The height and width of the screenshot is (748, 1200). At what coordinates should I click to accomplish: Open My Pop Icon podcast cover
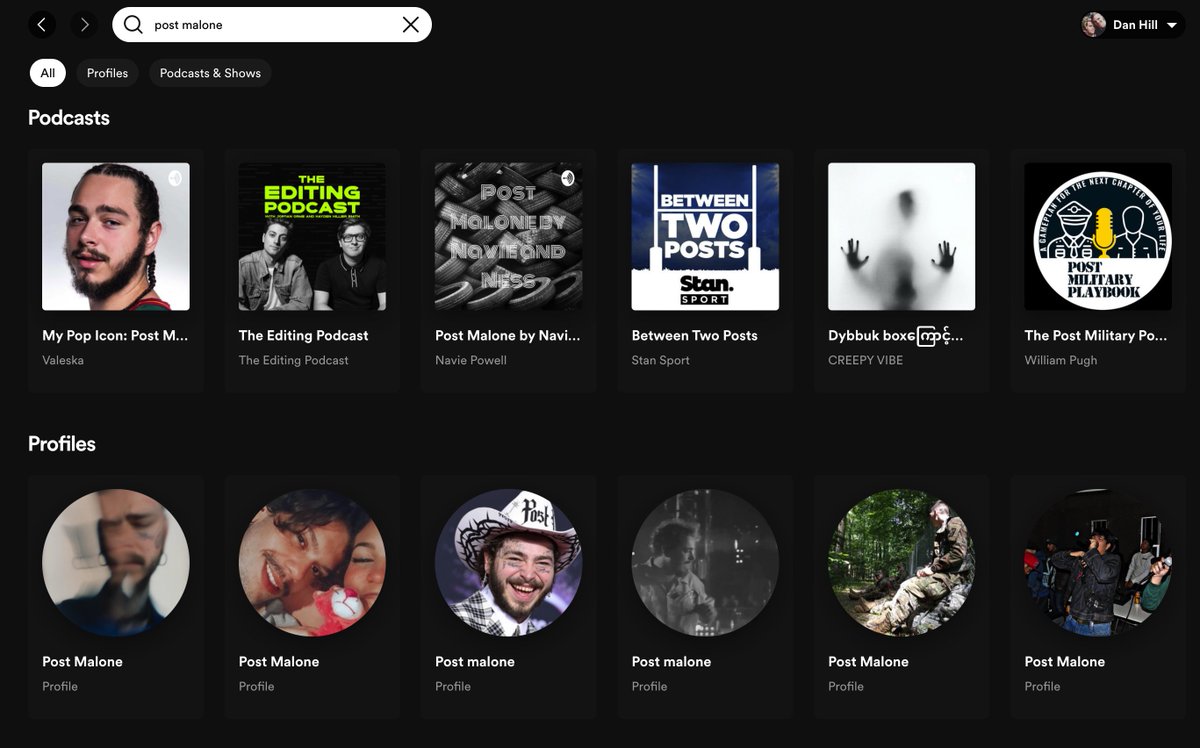pyautogui.click(x=116, y=237)
